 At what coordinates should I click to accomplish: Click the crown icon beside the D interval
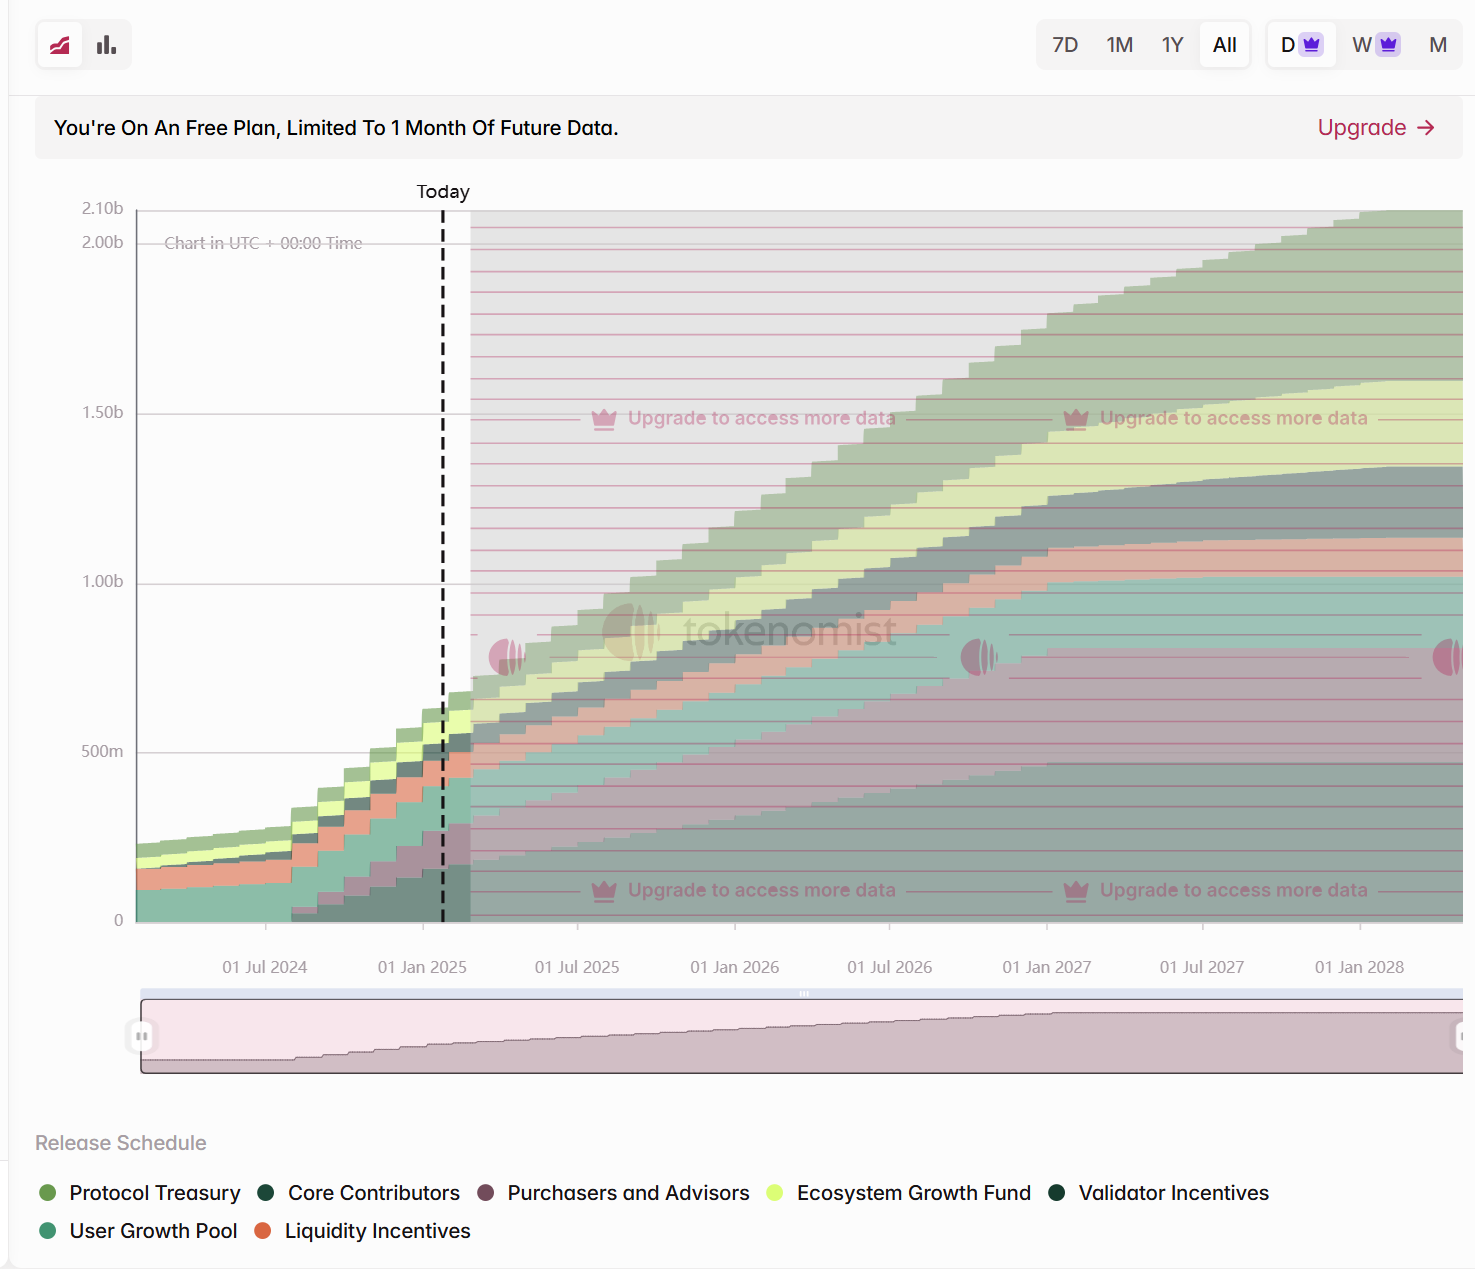click(1311, 45)
